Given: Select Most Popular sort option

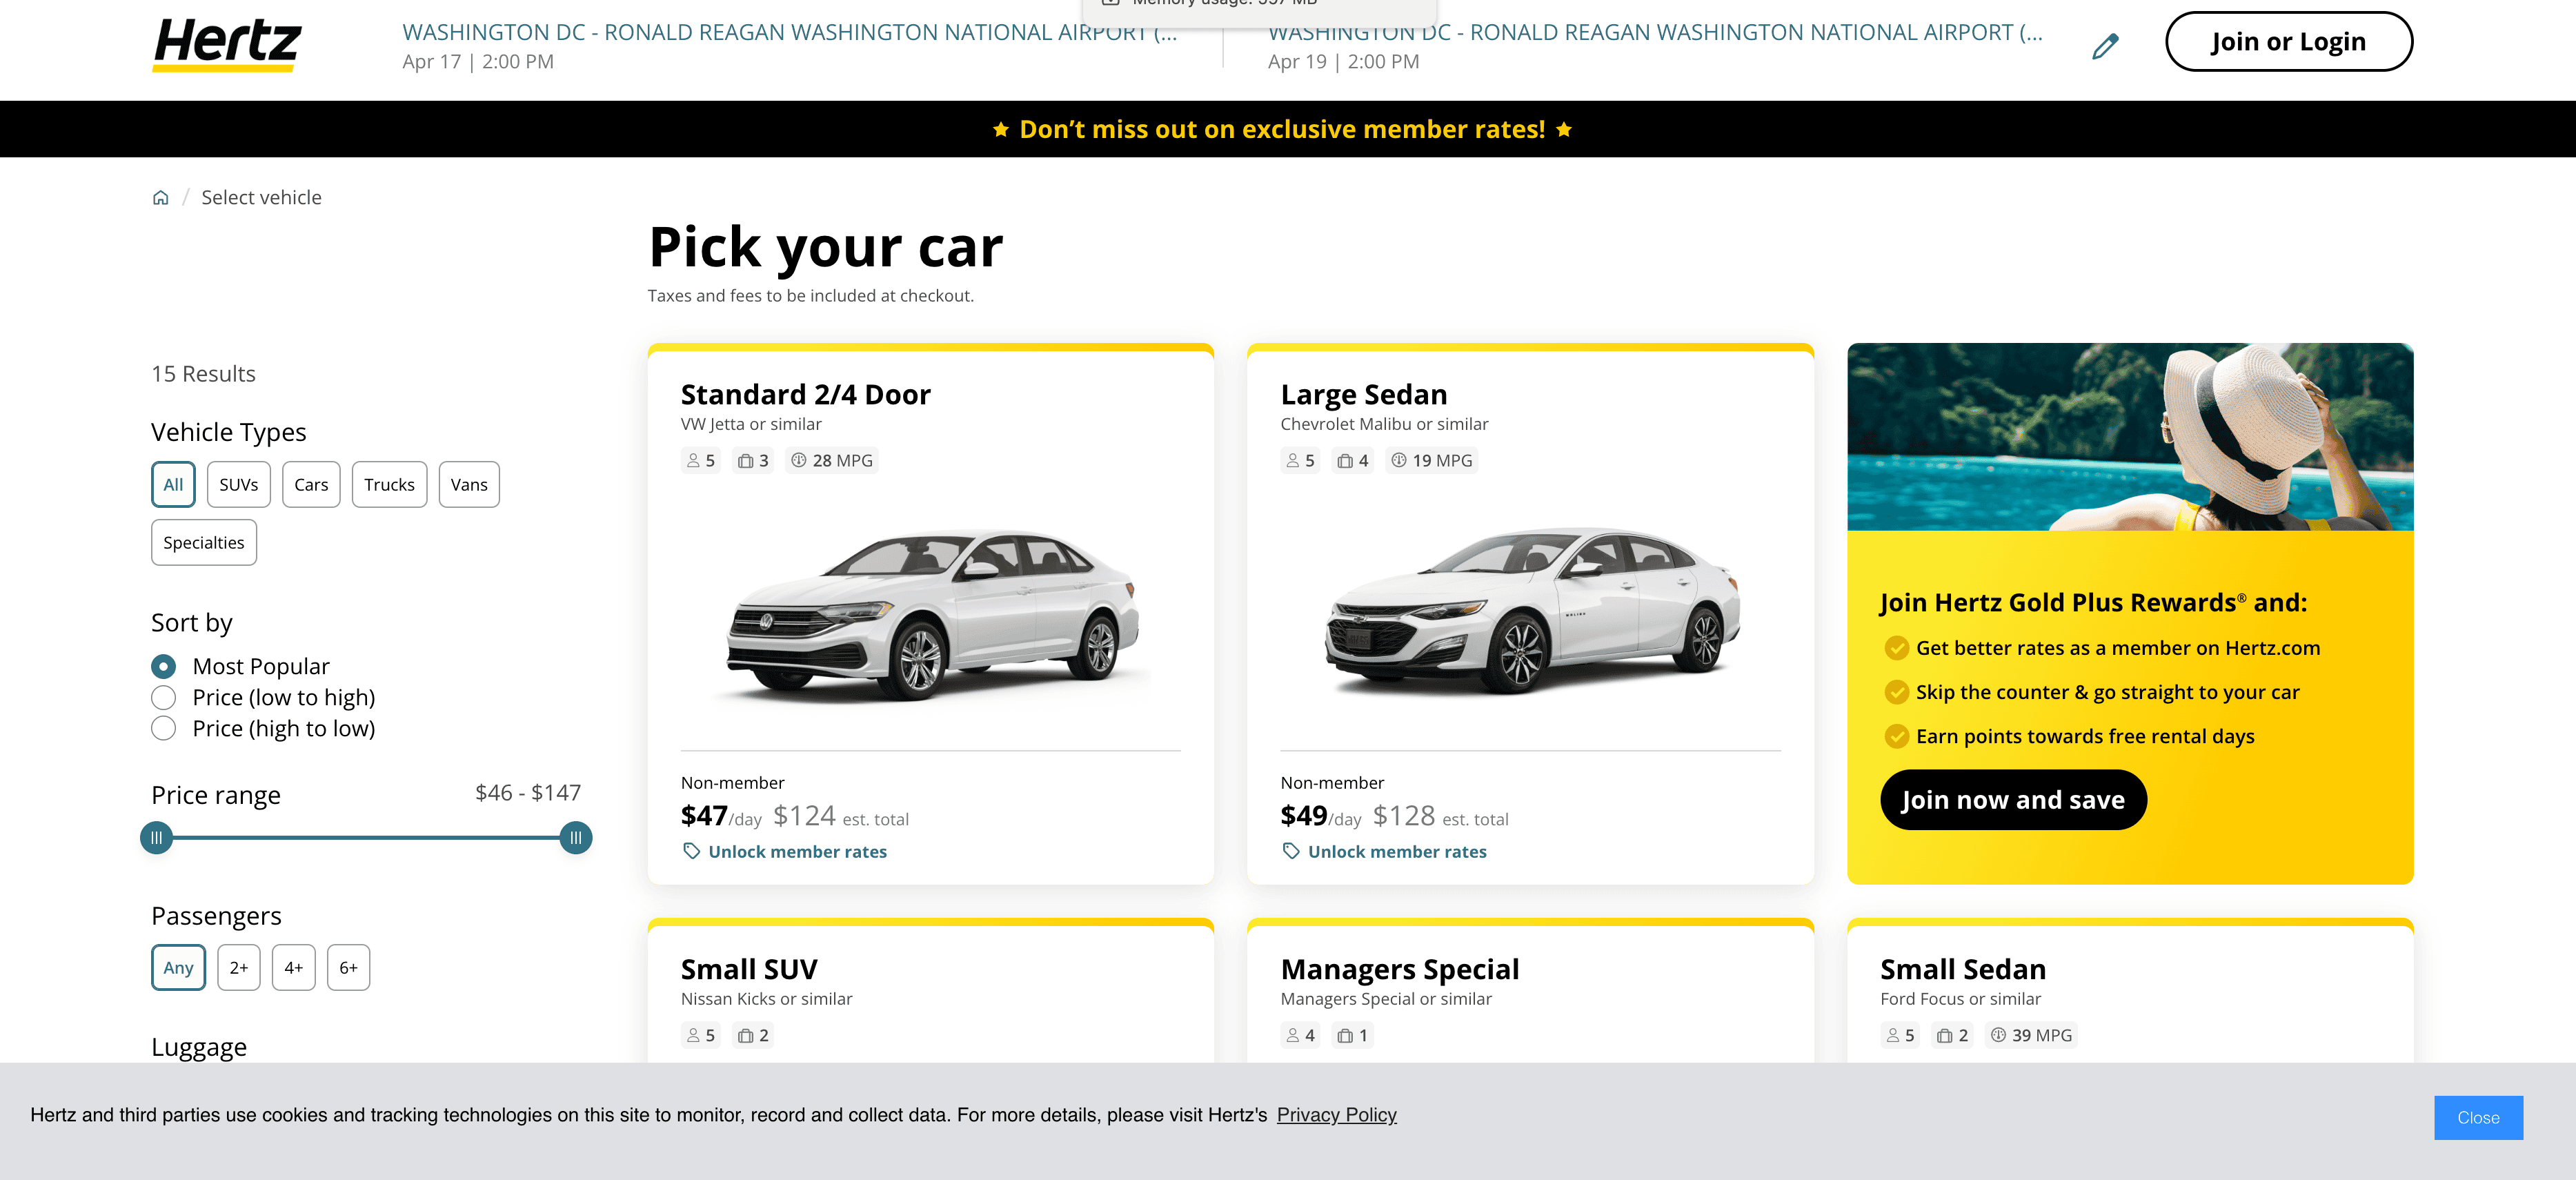Looking at the screenshot, I should 164,666.
